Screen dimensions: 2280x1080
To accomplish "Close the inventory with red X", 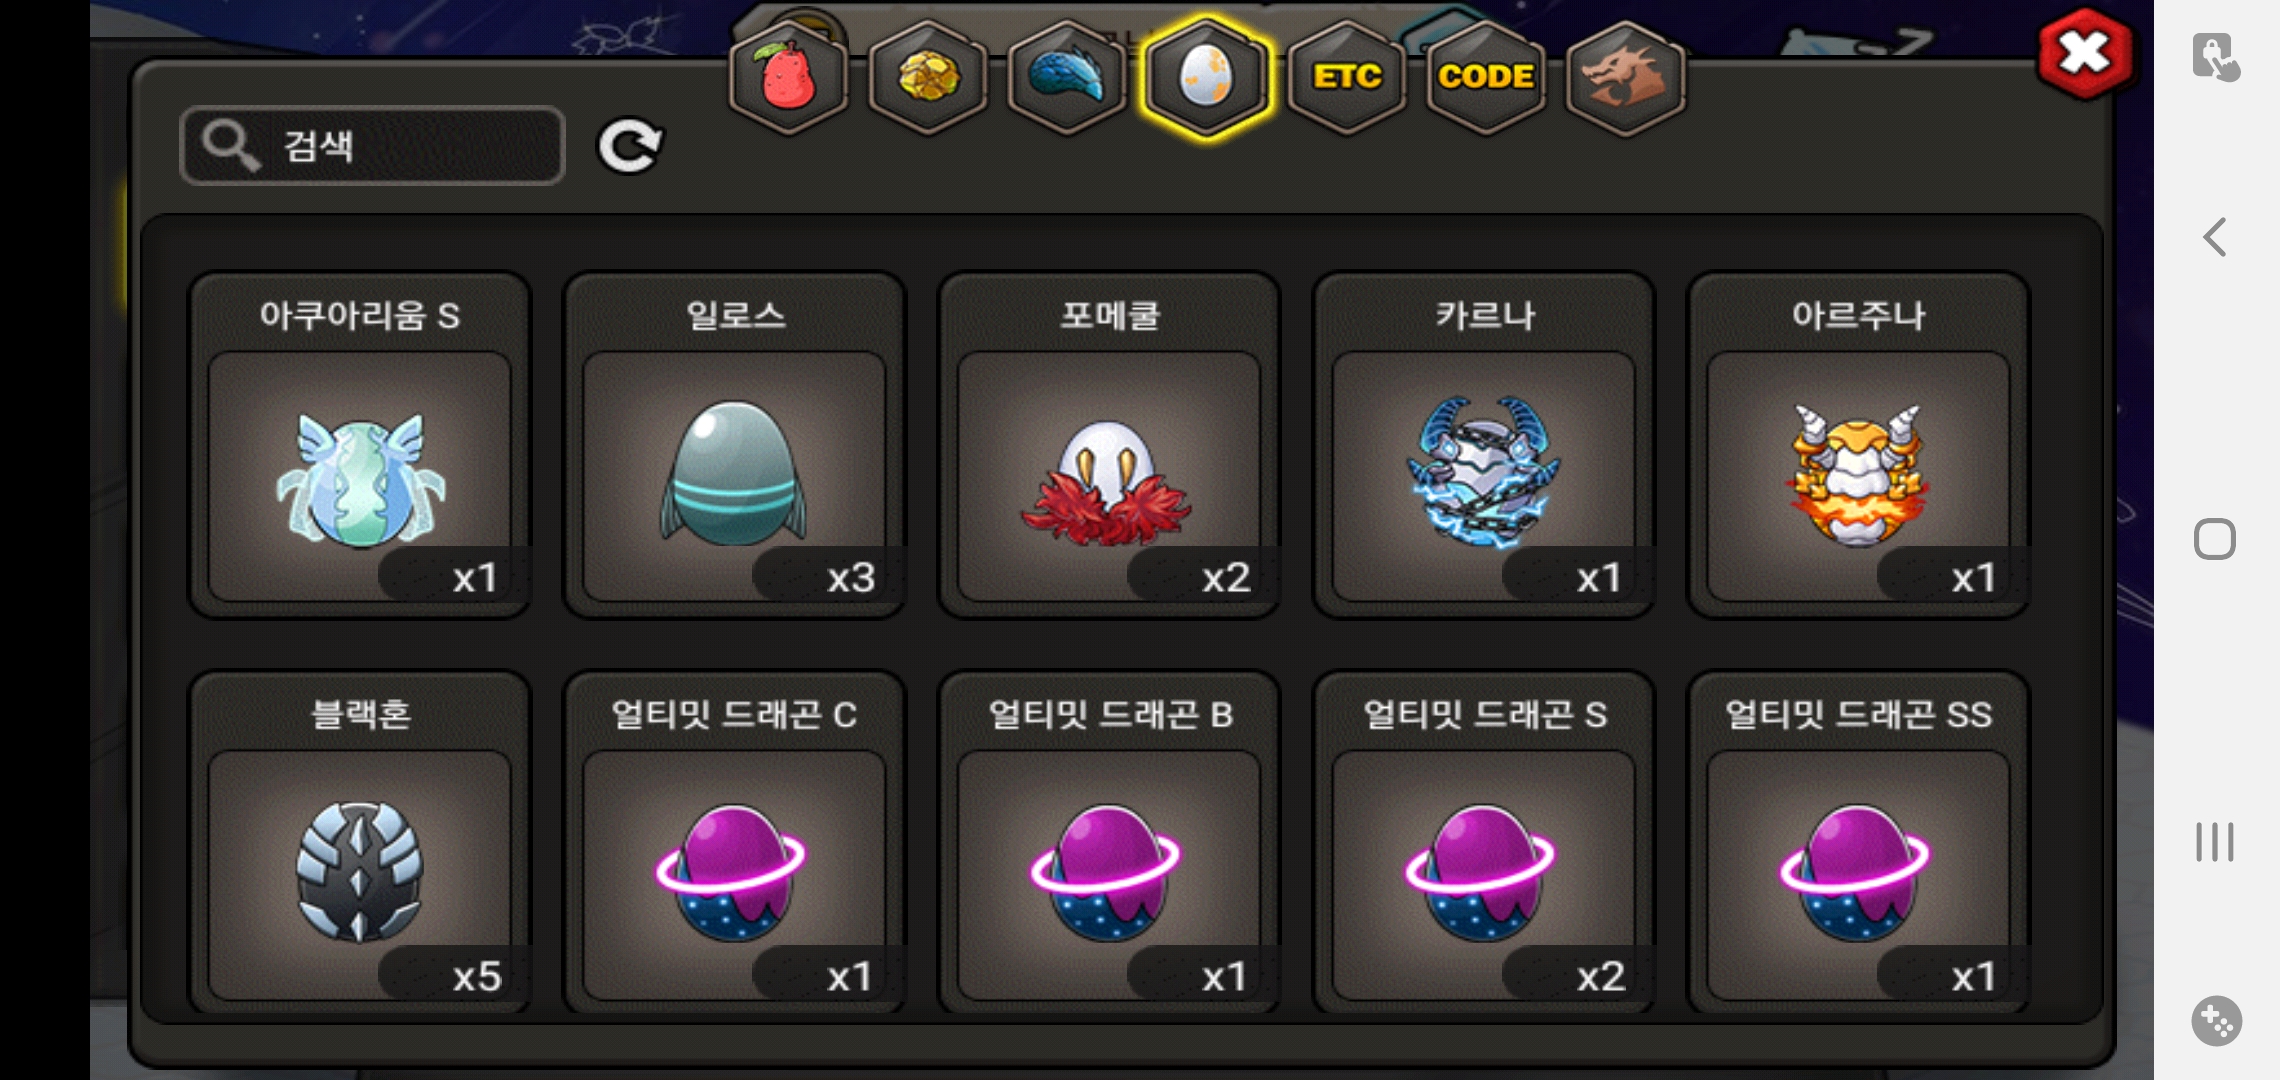I will click(2085, 54).
